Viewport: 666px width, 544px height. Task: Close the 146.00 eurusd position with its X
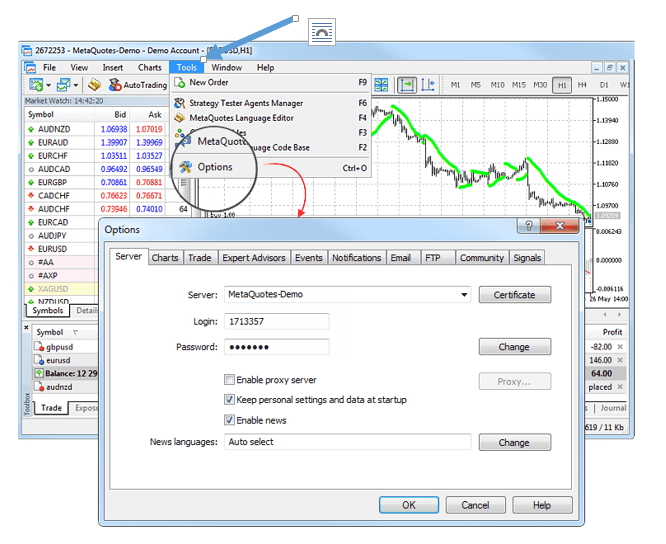coord(620,360)
